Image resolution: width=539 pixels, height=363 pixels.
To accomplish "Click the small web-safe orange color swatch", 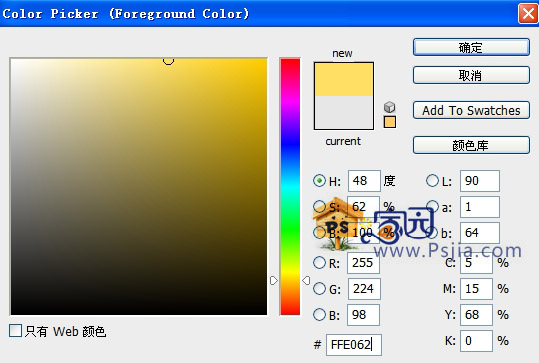I will pyautogui.click(x=389, y=122).
